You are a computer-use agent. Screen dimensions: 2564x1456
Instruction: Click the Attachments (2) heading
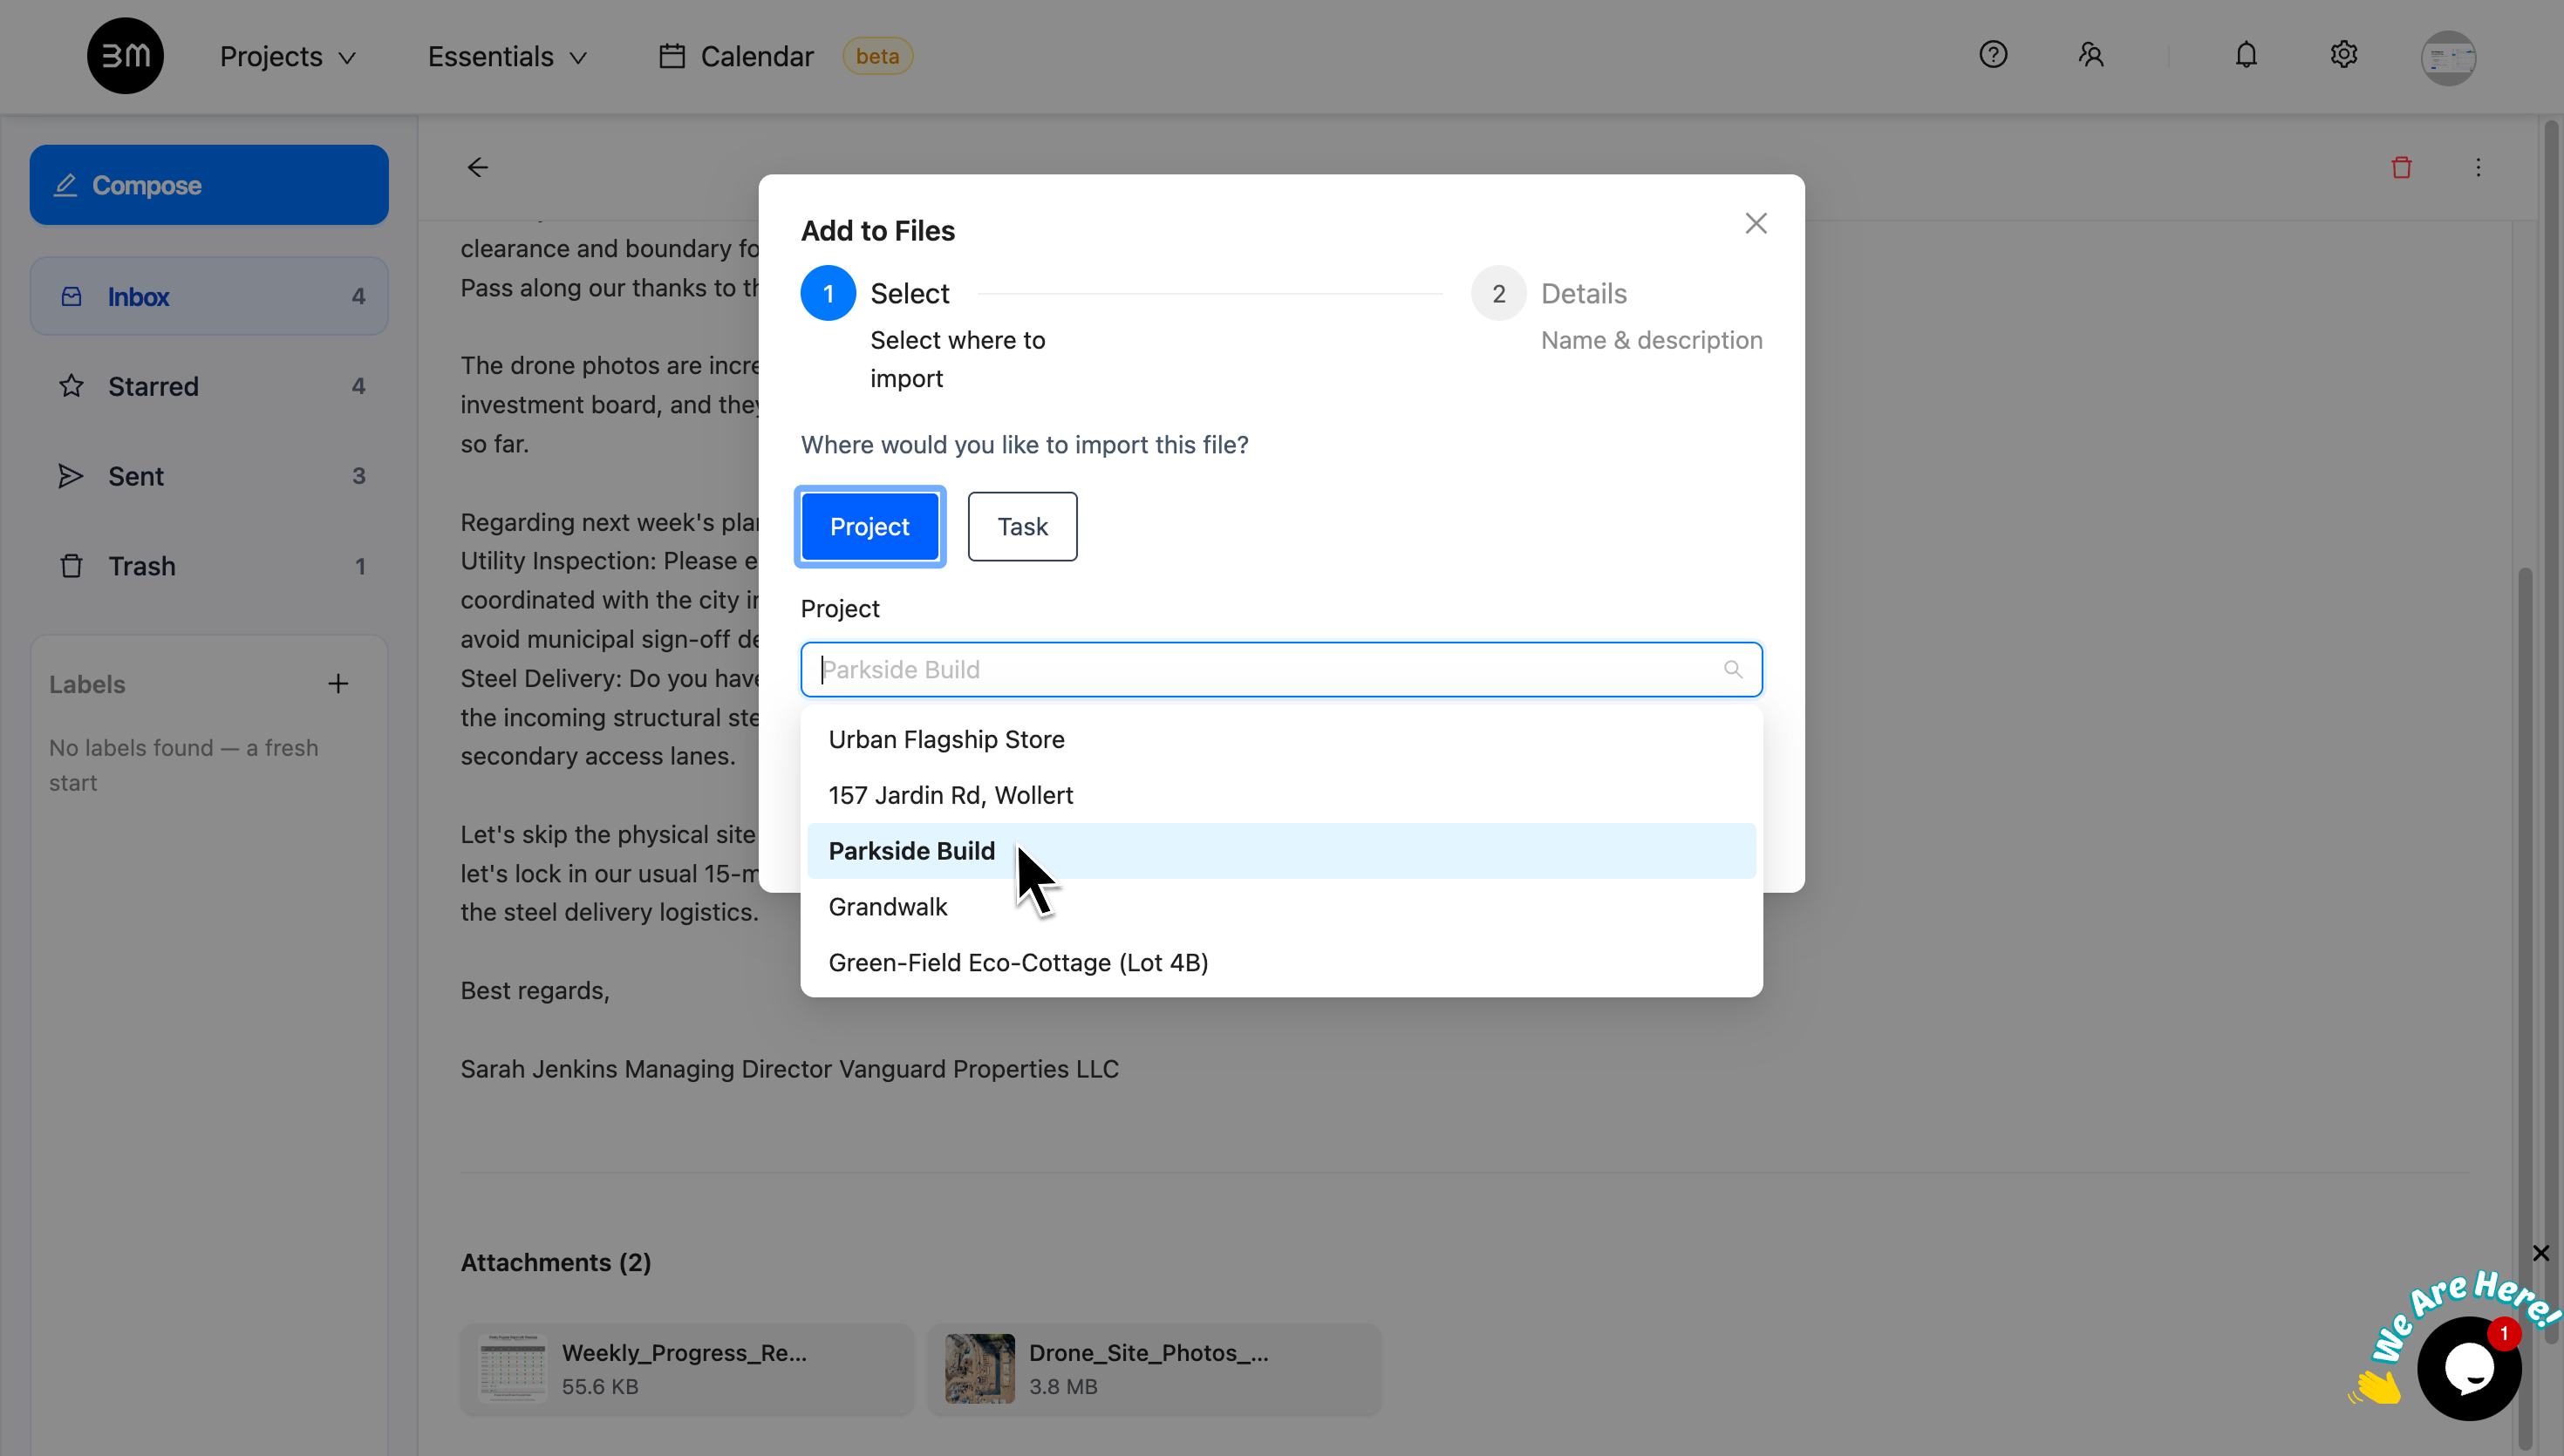coord(556,1262)
